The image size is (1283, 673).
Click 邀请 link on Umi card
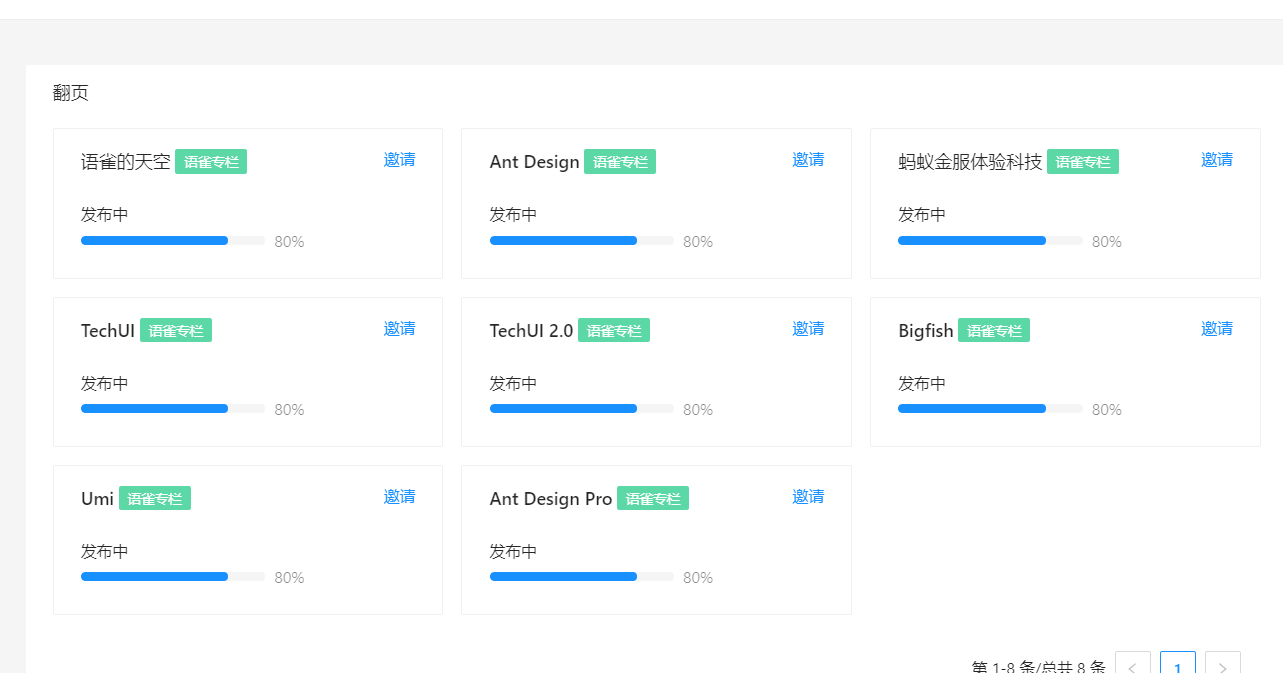pos(399,497)
